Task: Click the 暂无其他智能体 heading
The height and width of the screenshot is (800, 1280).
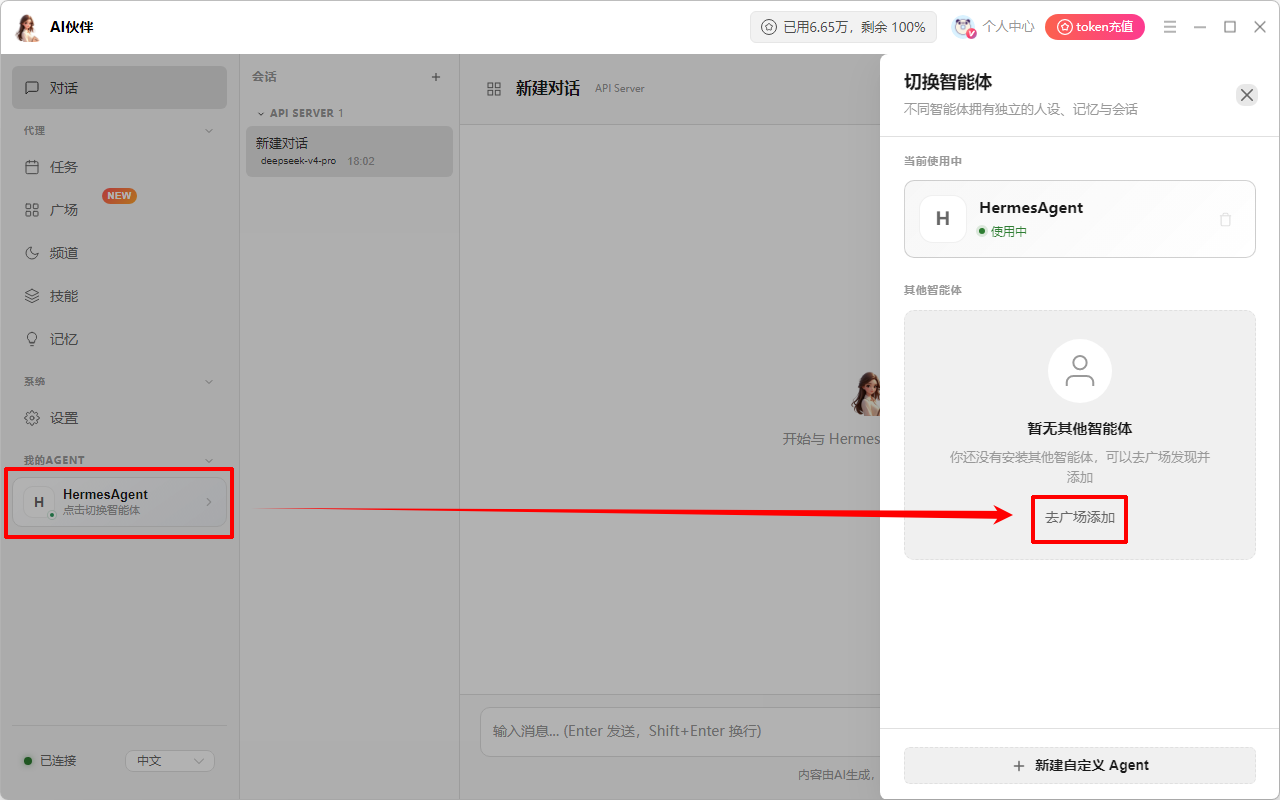Action: coord(1080,428)
